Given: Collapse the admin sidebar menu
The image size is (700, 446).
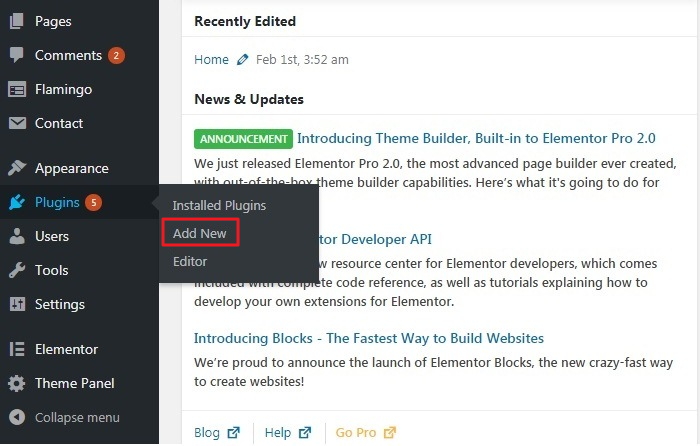Looking at the screenshot, I should click(x=79, y=417).
